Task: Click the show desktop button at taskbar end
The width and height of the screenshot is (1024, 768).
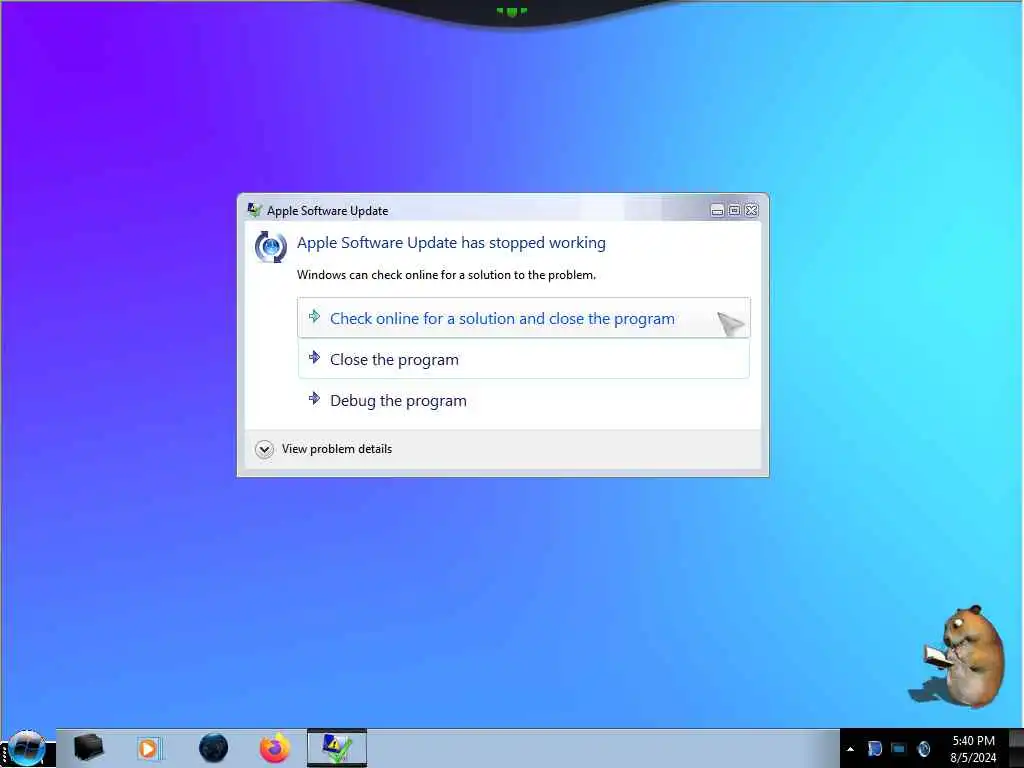Action: click(1016, 748)
